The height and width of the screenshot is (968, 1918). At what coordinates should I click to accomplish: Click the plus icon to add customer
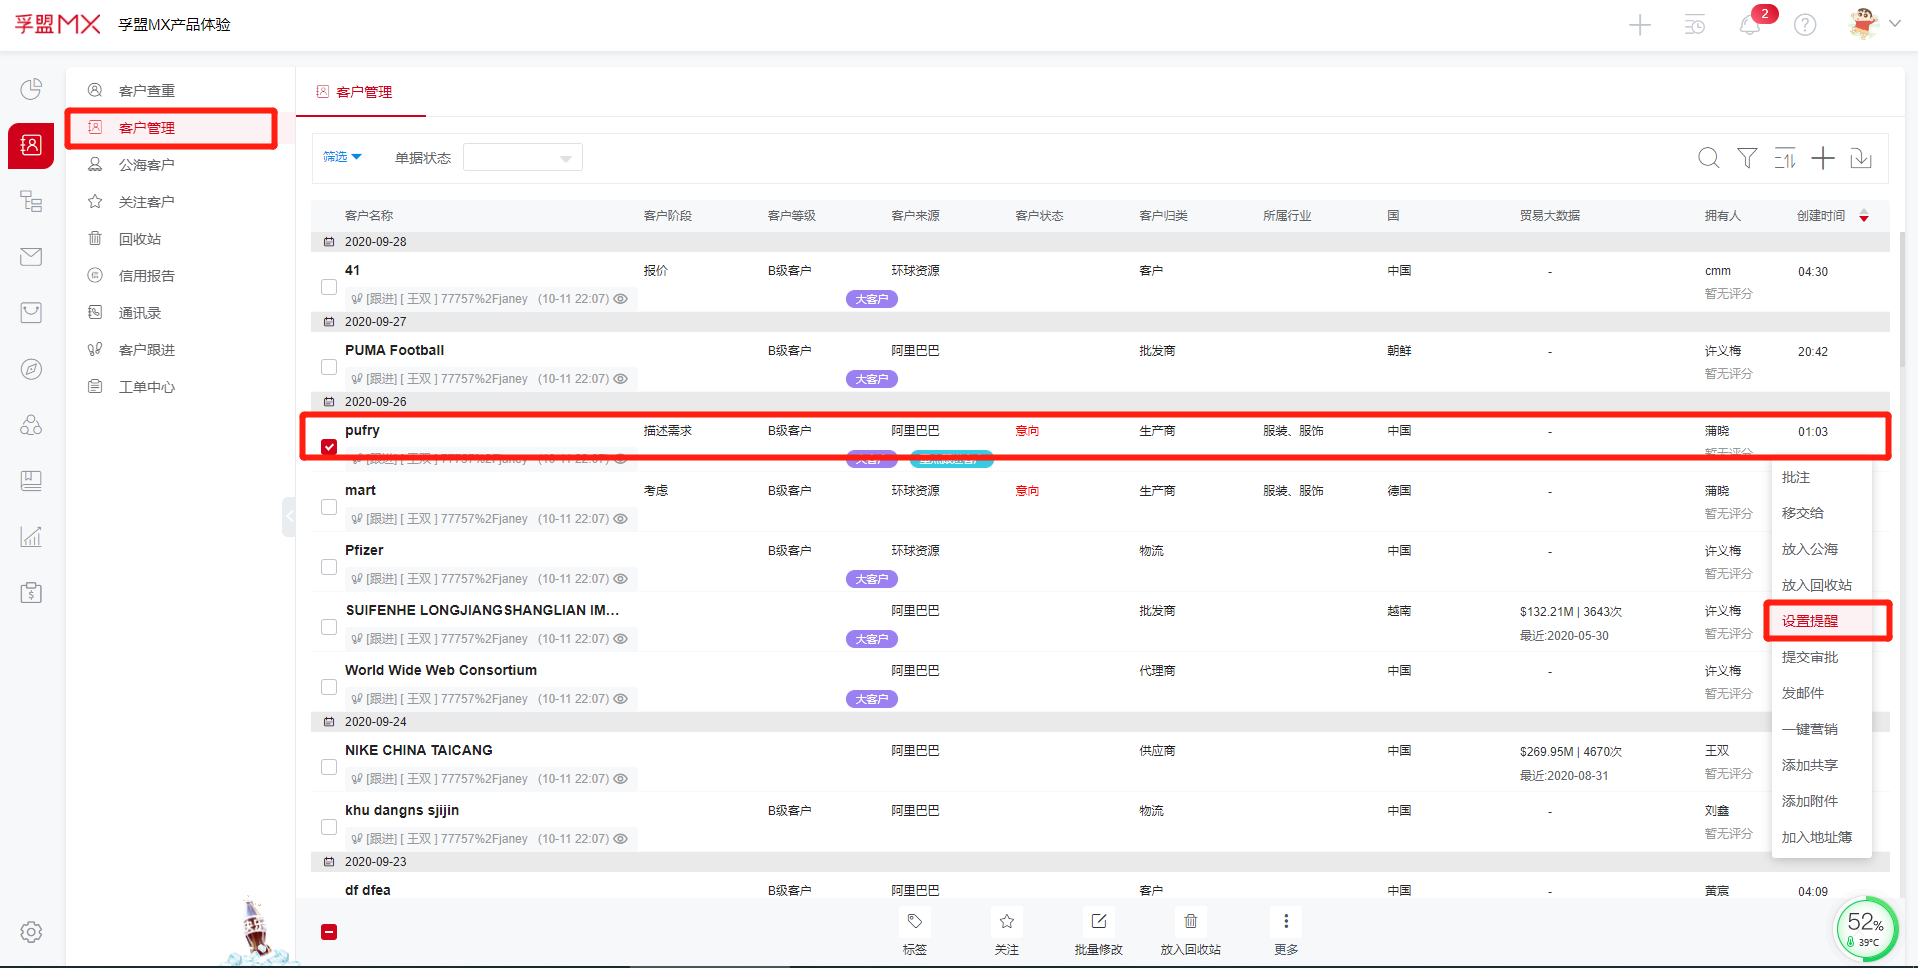1823,158
